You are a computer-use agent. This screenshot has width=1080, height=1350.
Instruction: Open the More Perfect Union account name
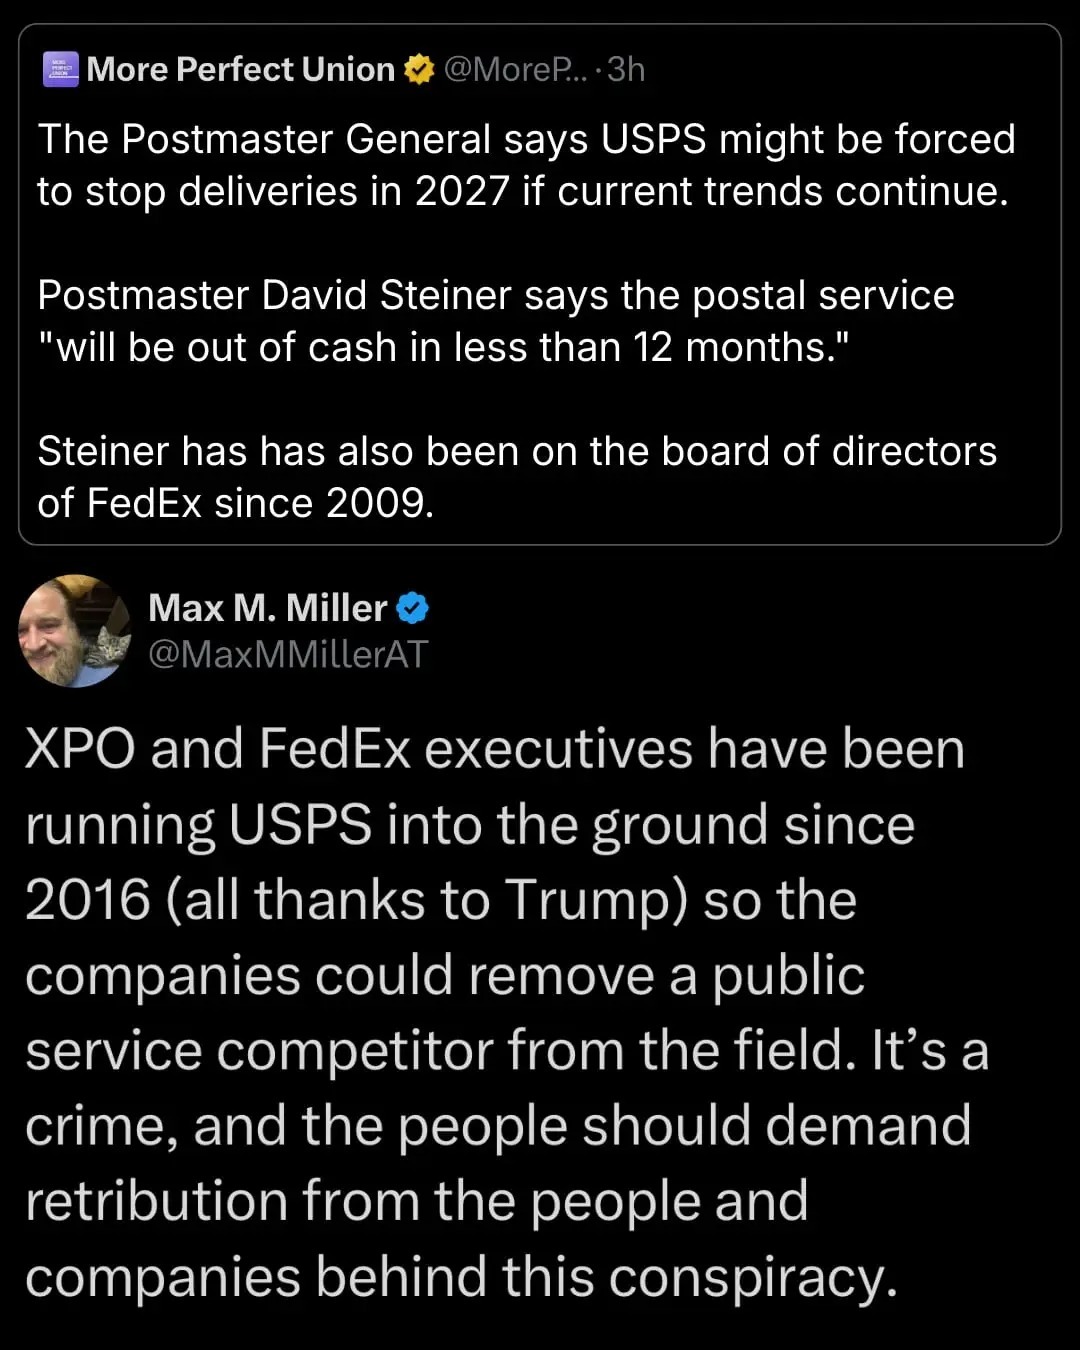[240, 70]
